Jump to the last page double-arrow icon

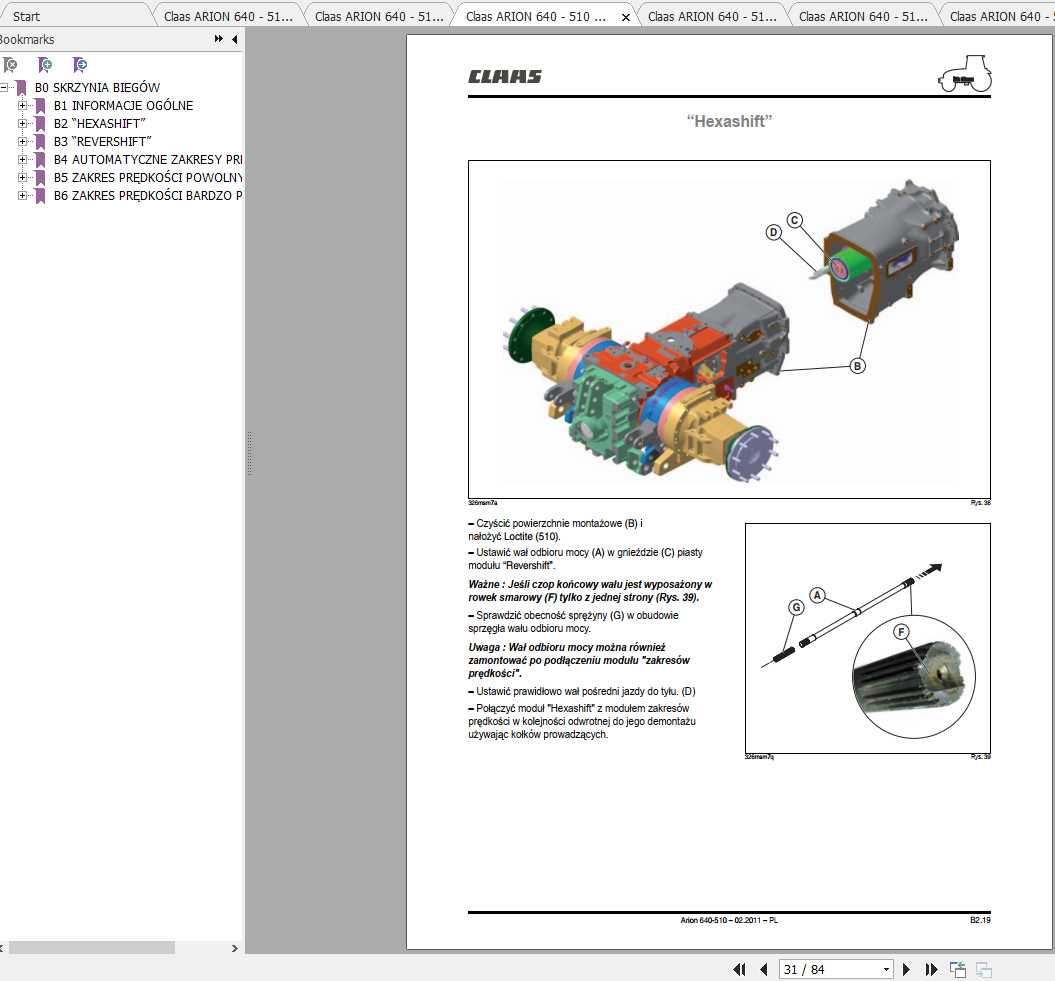coord(930,968)
